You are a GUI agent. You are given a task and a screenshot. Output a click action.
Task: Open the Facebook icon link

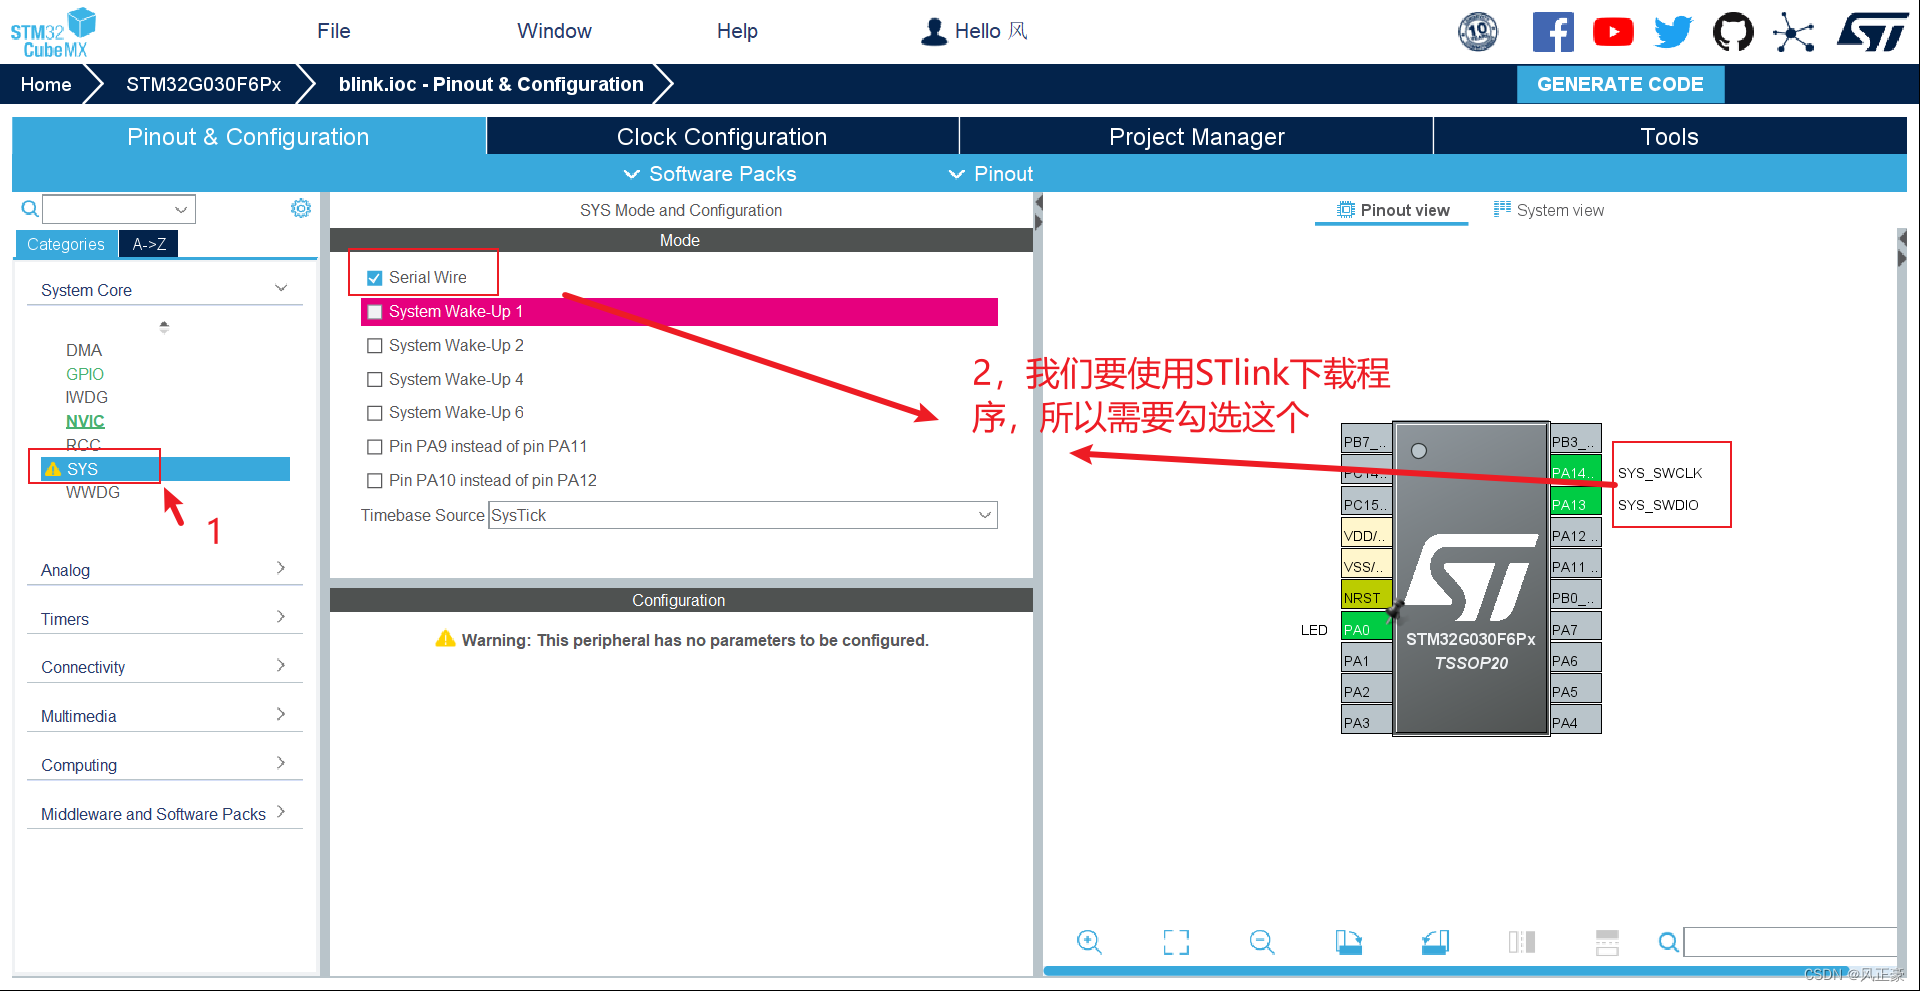1553,32
